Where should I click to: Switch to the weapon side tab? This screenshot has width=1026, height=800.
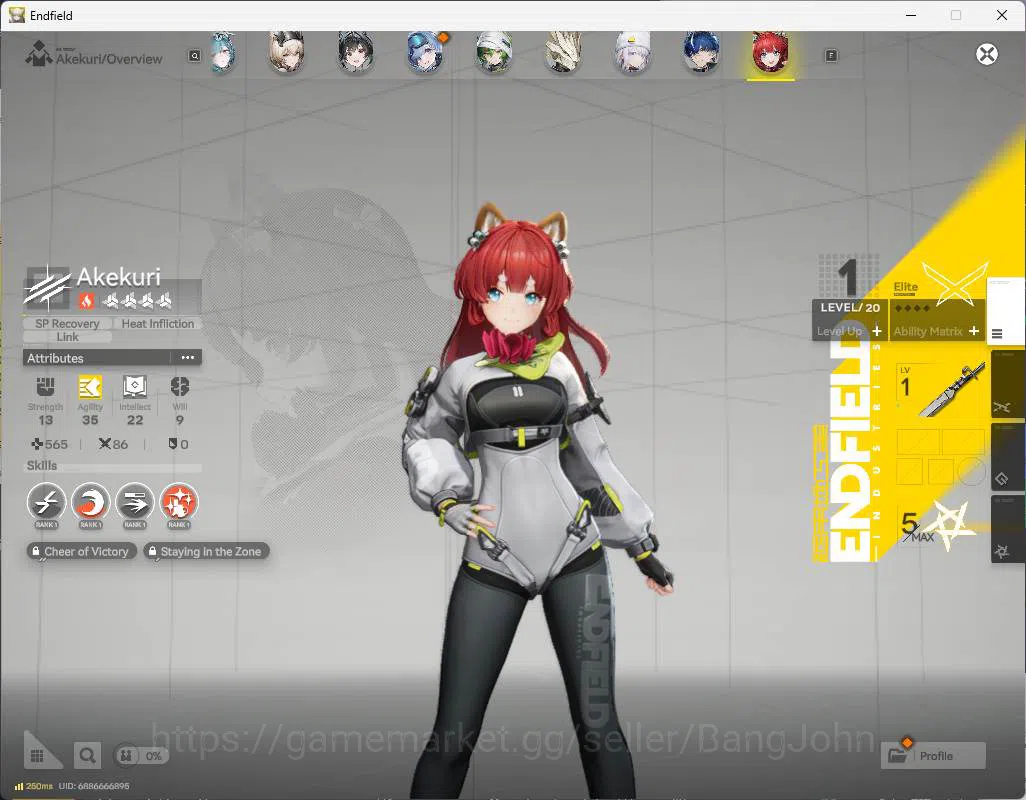(x=1008, y=385)
